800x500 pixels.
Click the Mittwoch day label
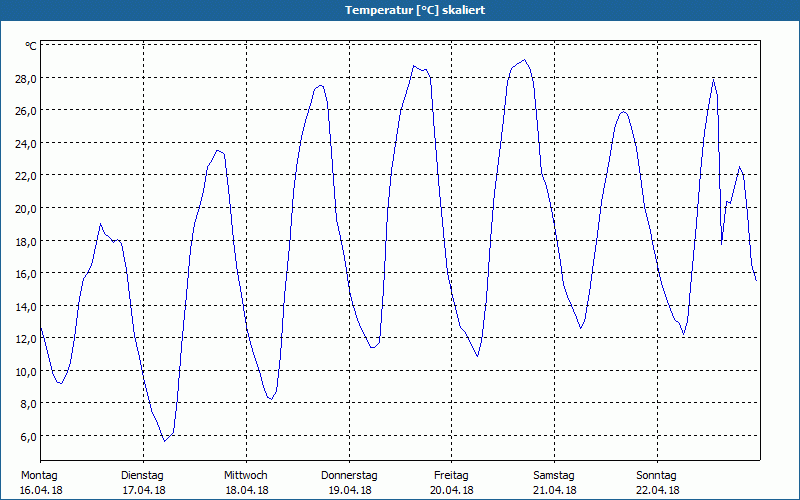(245, 475)
